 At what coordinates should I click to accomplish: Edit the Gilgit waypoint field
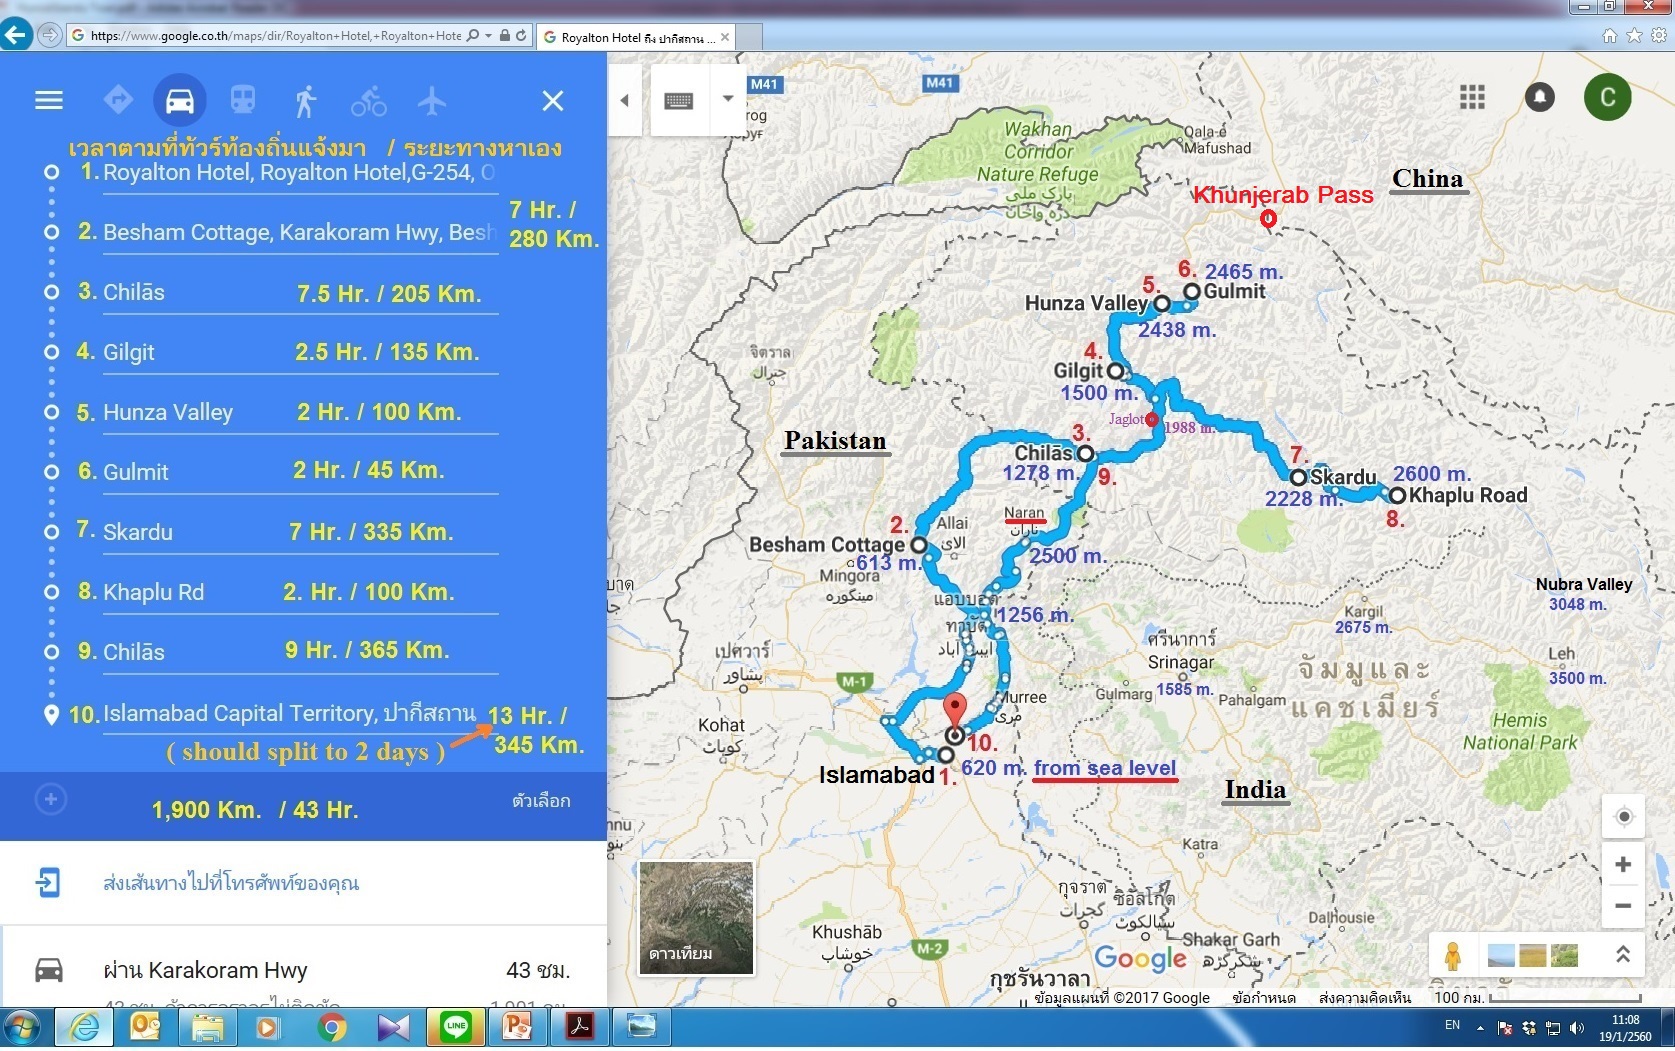(x=299, y=352)
